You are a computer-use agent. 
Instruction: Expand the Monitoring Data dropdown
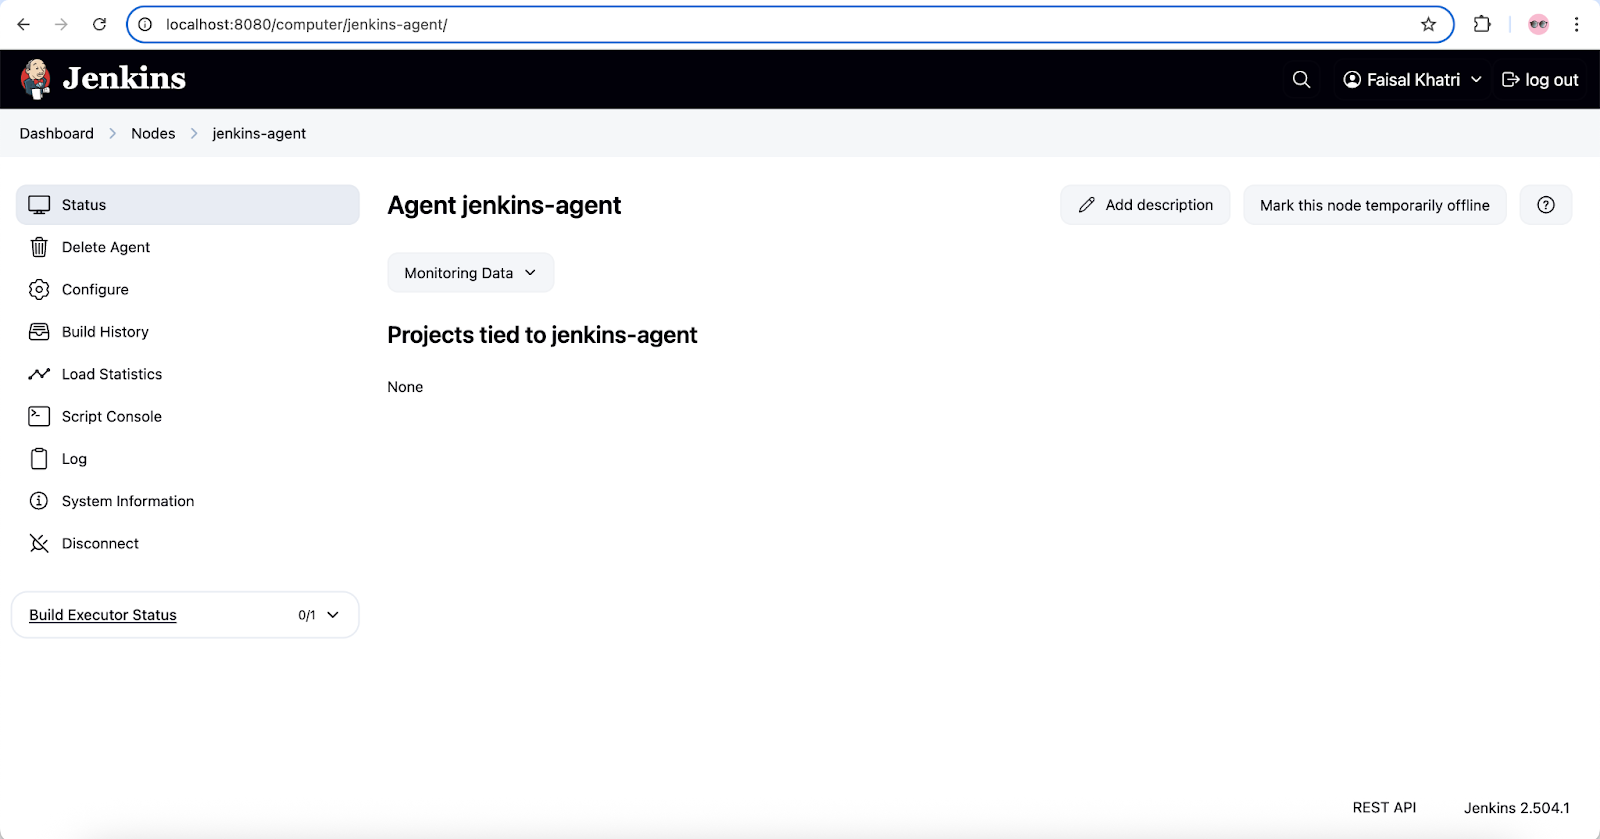[471, 273]
